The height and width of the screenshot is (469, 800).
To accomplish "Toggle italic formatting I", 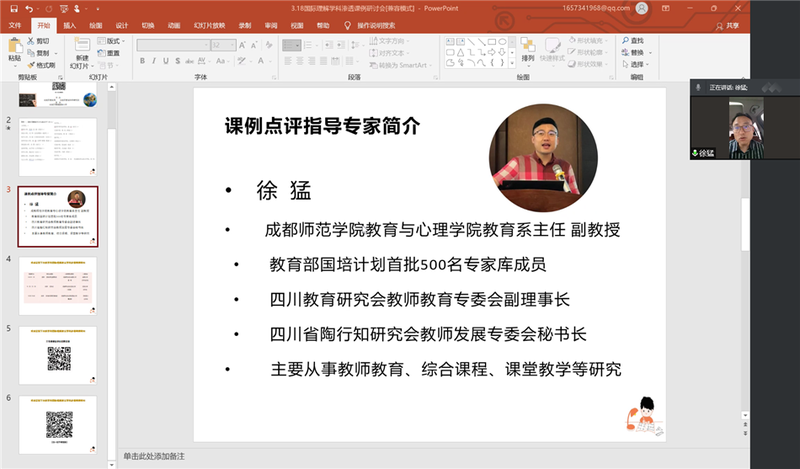I will click(x=154, y=61).
